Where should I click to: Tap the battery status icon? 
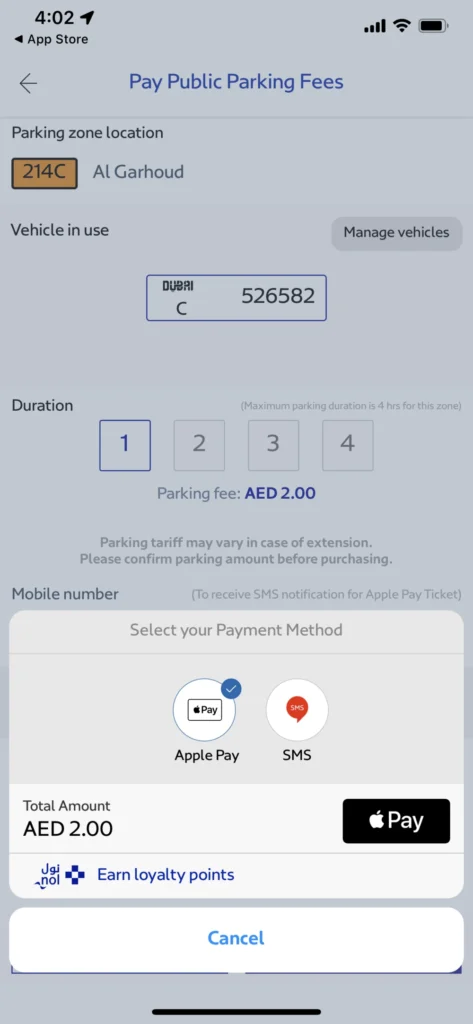[x=432, y=26]
